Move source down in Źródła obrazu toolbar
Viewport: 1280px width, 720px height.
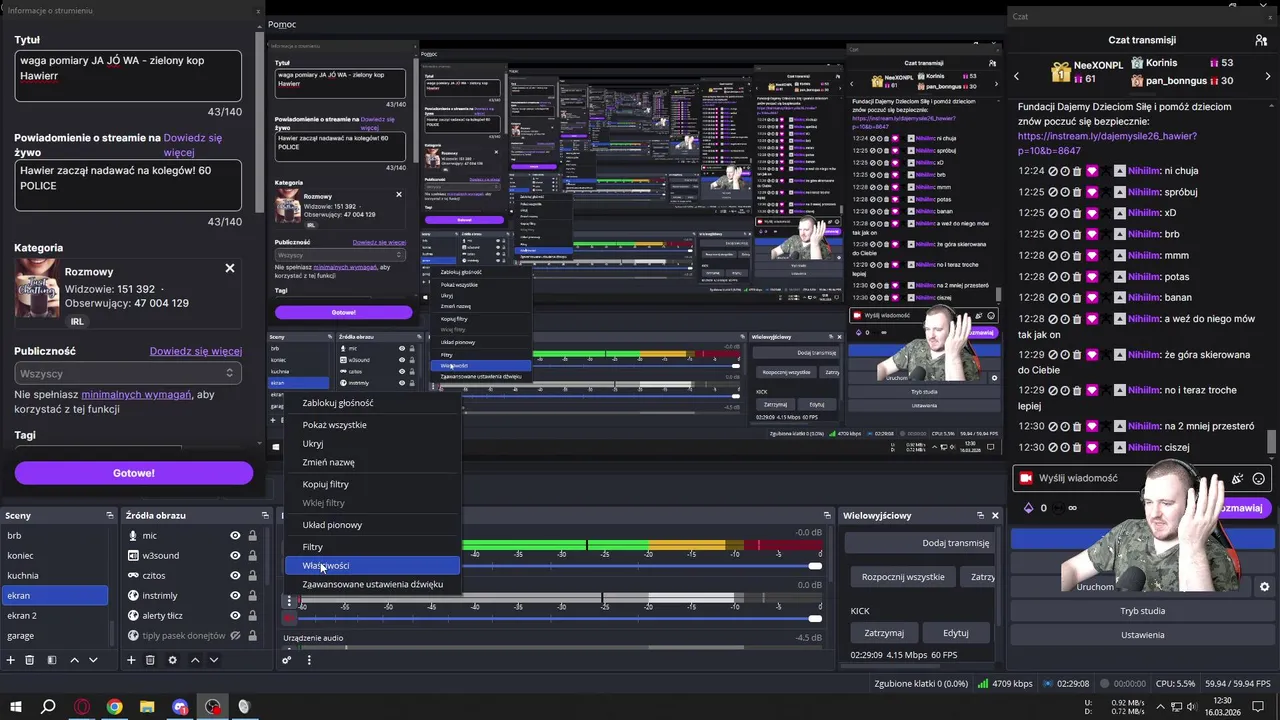[213, 660]
